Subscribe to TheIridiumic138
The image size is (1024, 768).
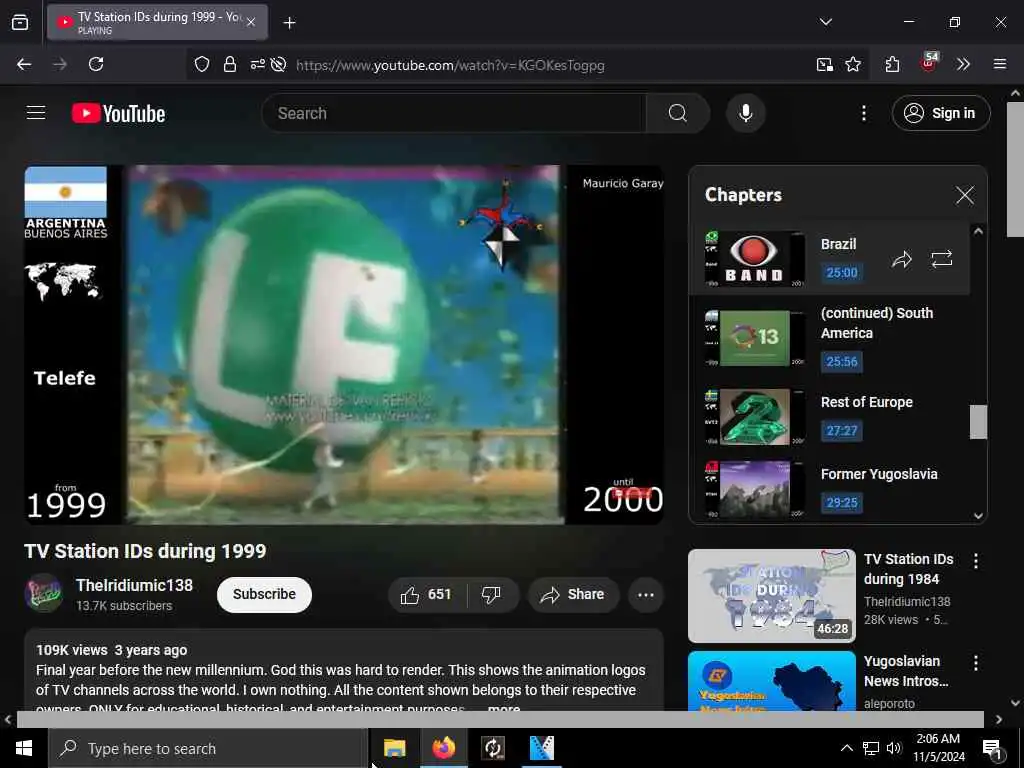[x=264, y=594]
